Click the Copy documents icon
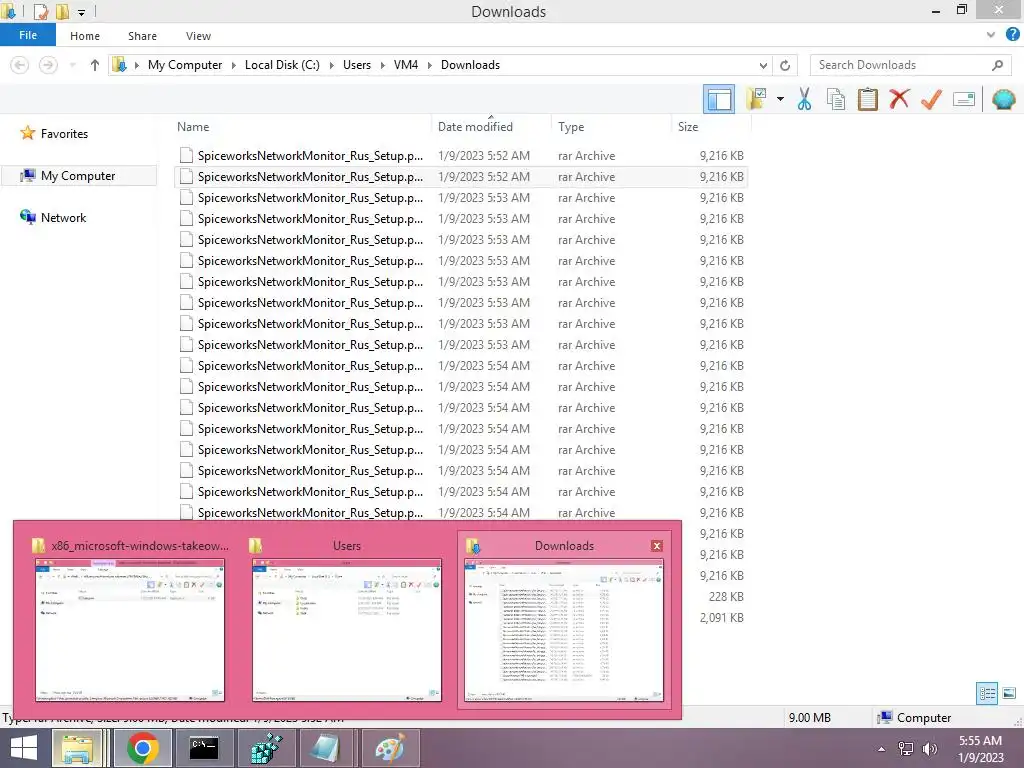Screen dimensions: 1024x768 click(x=836, y=99)
